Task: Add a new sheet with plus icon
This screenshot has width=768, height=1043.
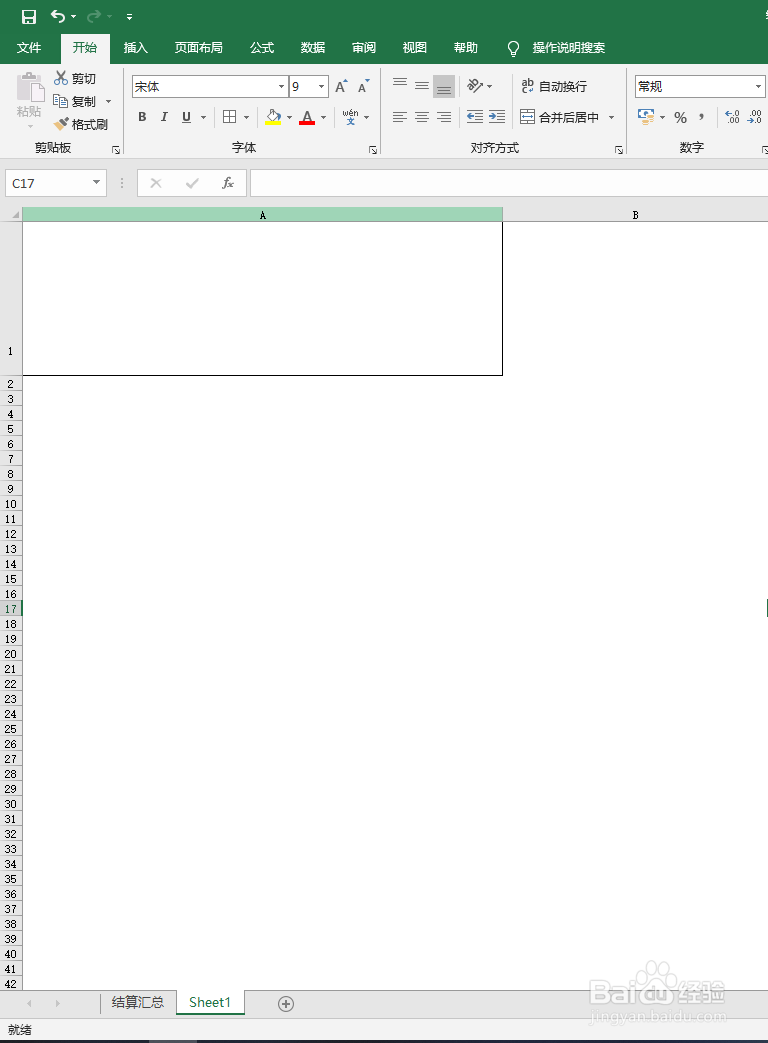Action: point(286,1004)
